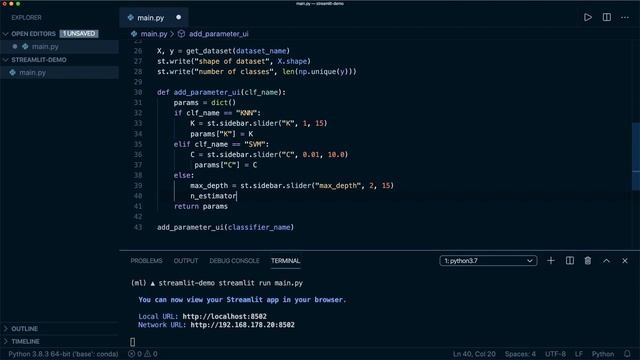Run the Python file with play icon
This screenshot has height=360, width=640.
coord(588,18)
